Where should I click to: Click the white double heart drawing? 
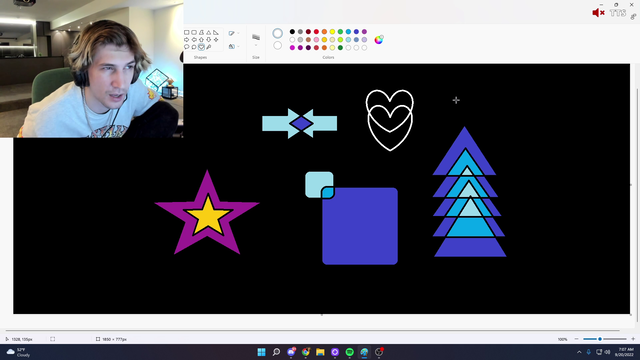[390, 120]
